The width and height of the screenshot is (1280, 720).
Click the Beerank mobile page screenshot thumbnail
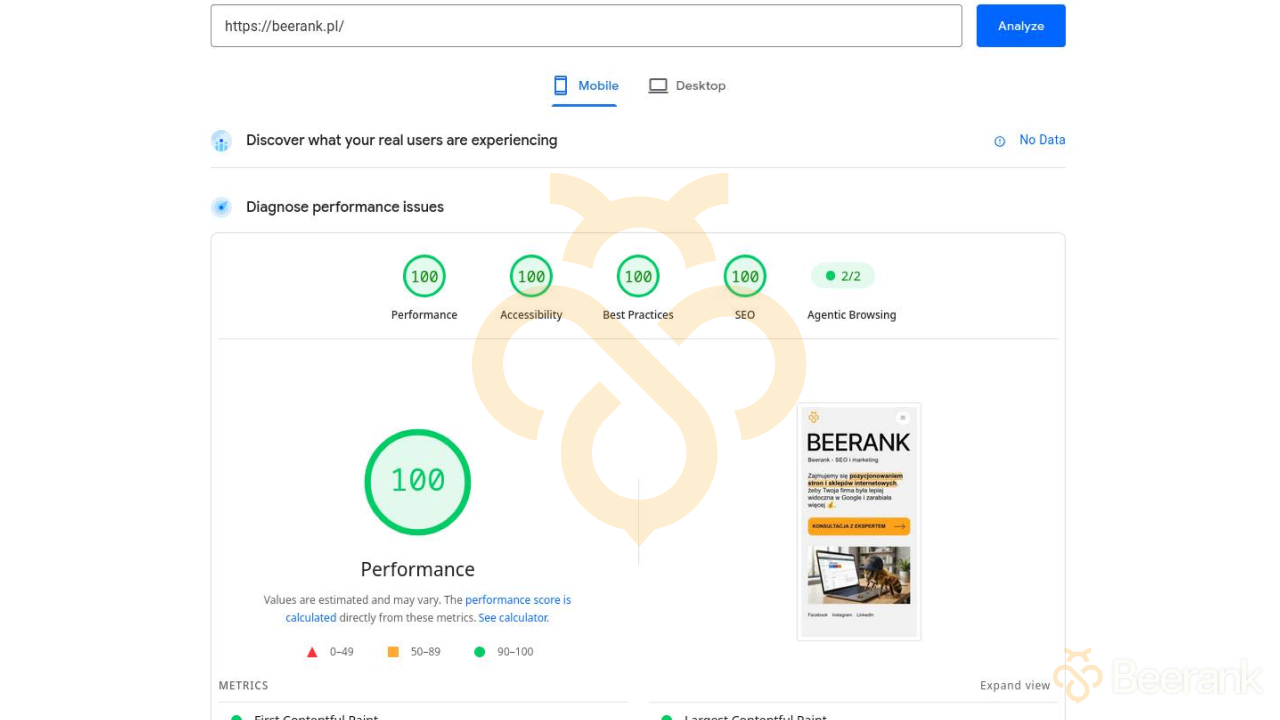[859, 521]
